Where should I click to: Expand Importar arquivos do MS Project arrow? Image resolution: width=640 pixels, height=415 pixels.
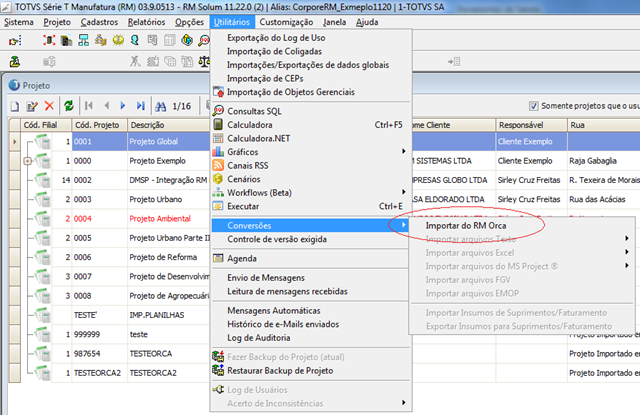[x=627, y=266]
